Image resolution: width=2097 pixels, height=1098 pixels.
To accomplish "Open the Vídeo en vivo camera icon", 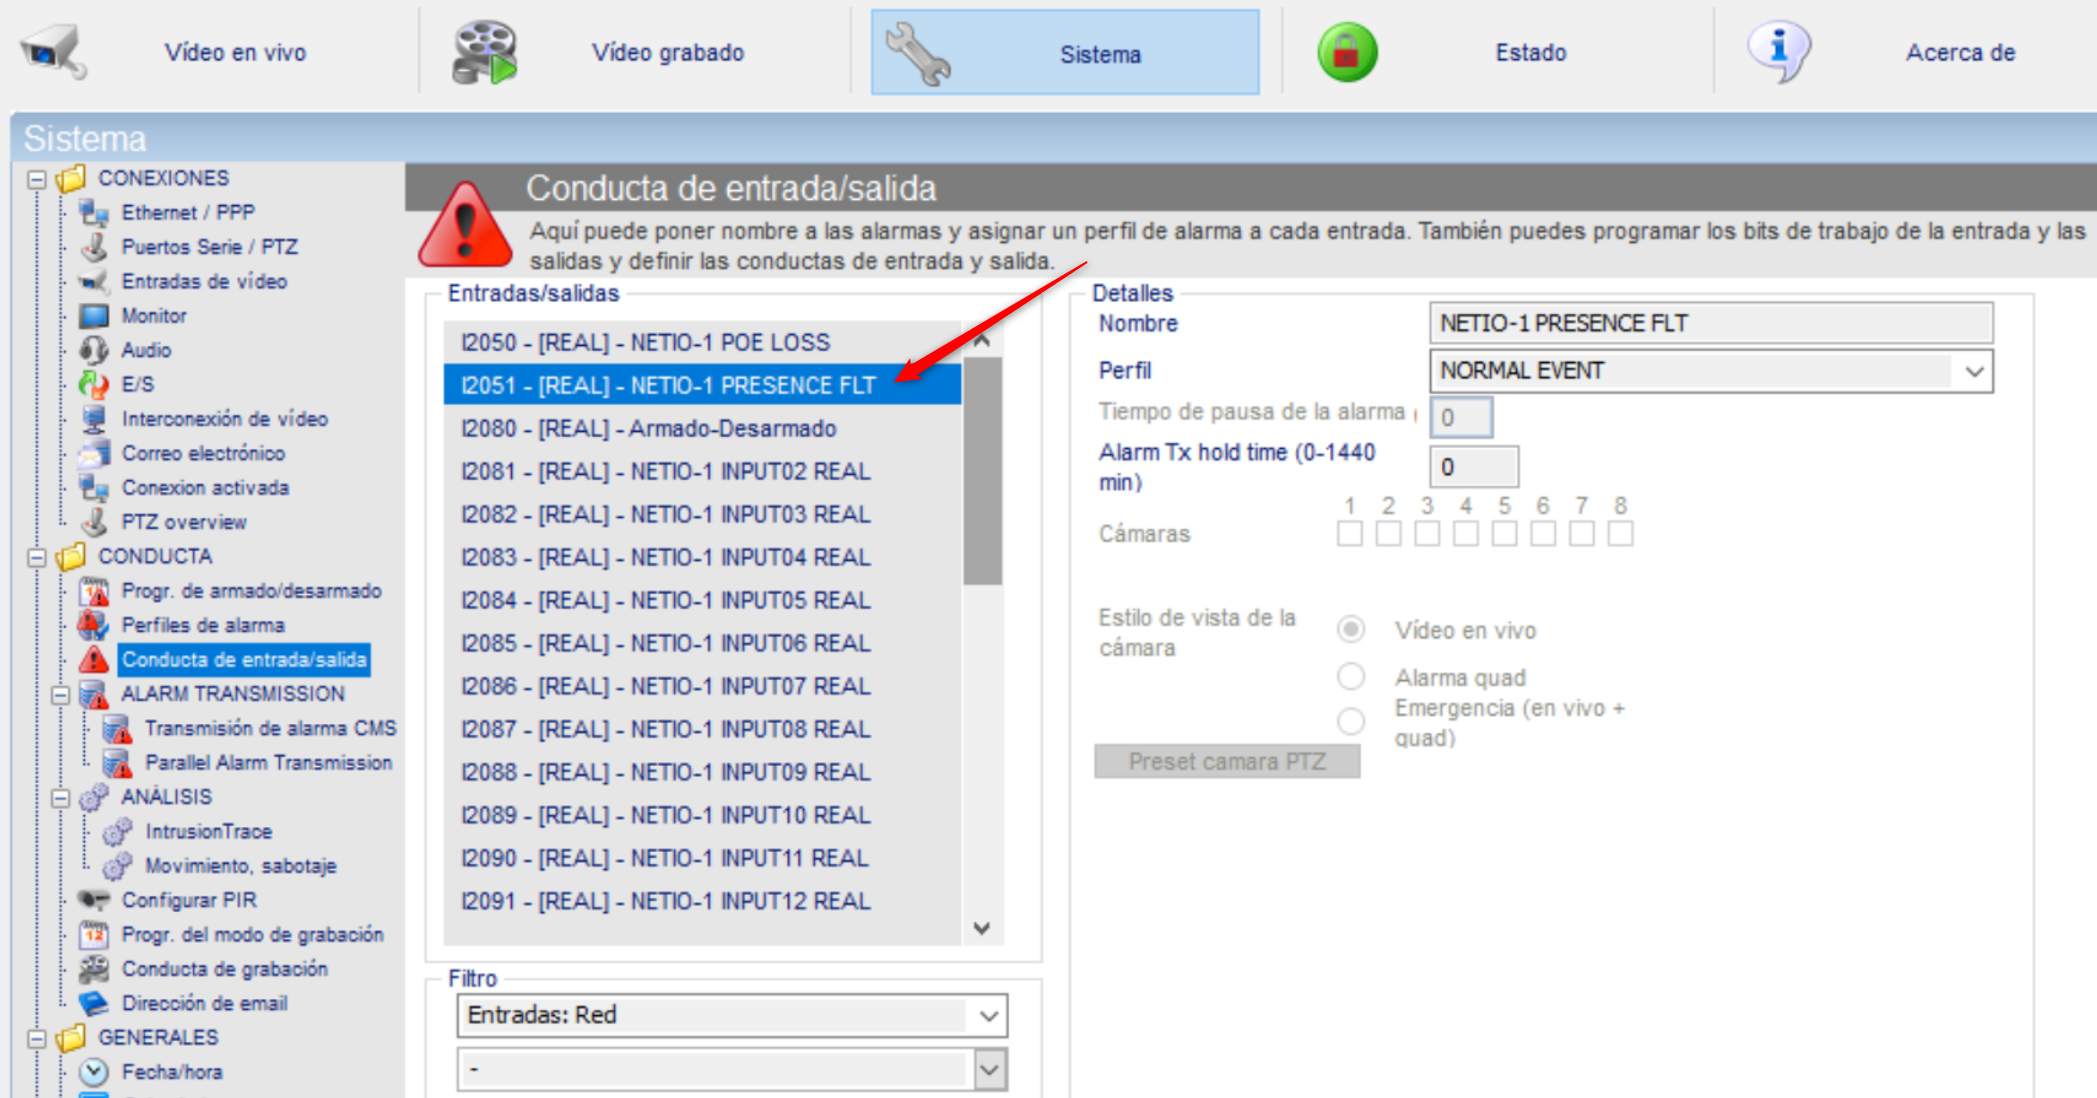I will [x=53, y=51].
